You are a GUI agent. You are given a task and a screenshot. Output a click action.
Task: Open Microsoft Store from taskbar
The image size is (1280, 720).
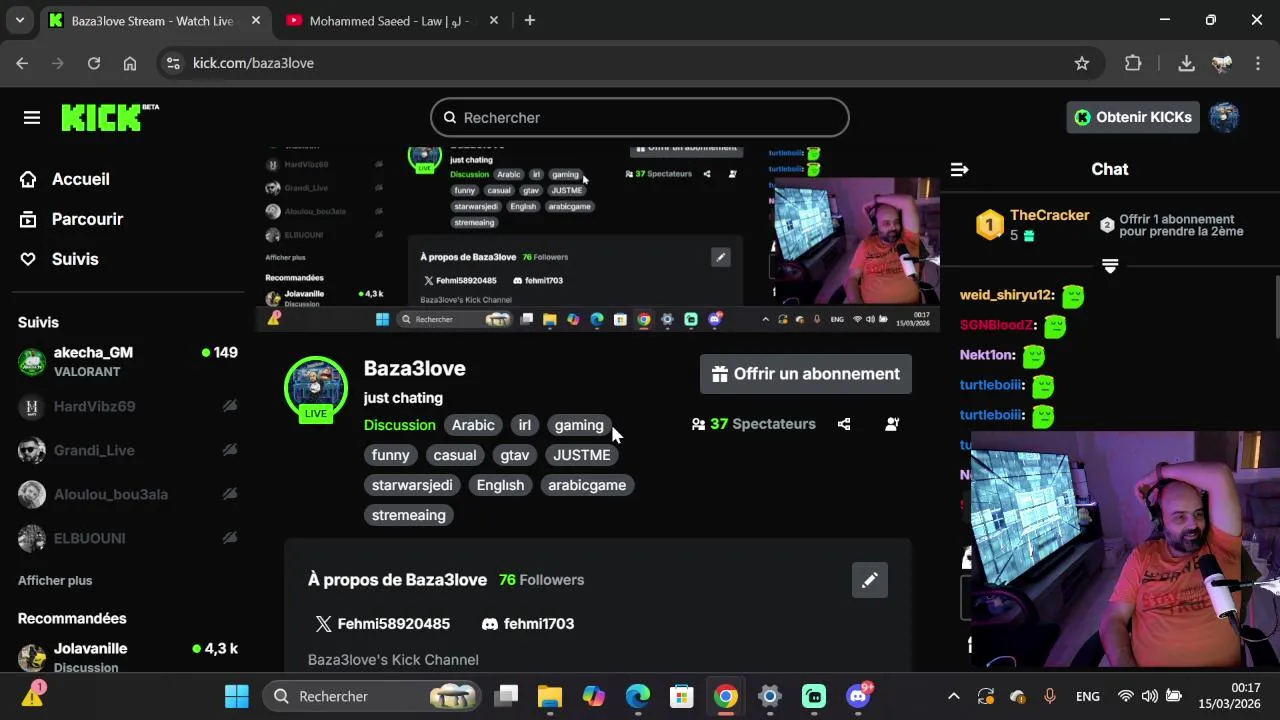(x=682, y=696)
